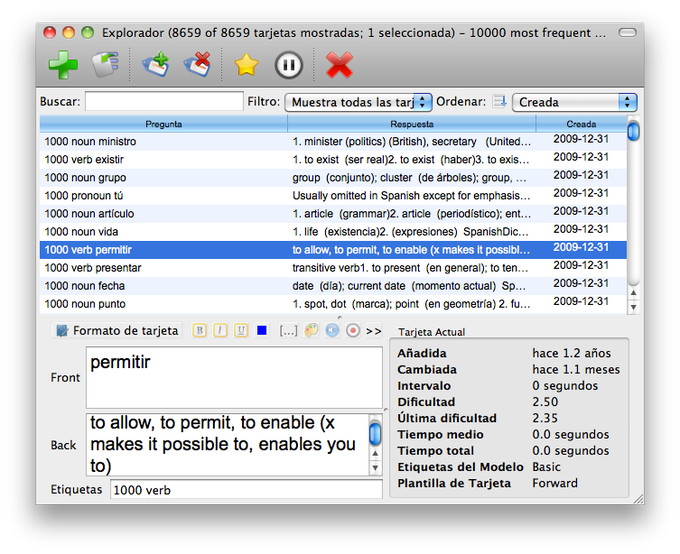
Task: Open the Formato de tarjeta button
Action: pos(117,331)
